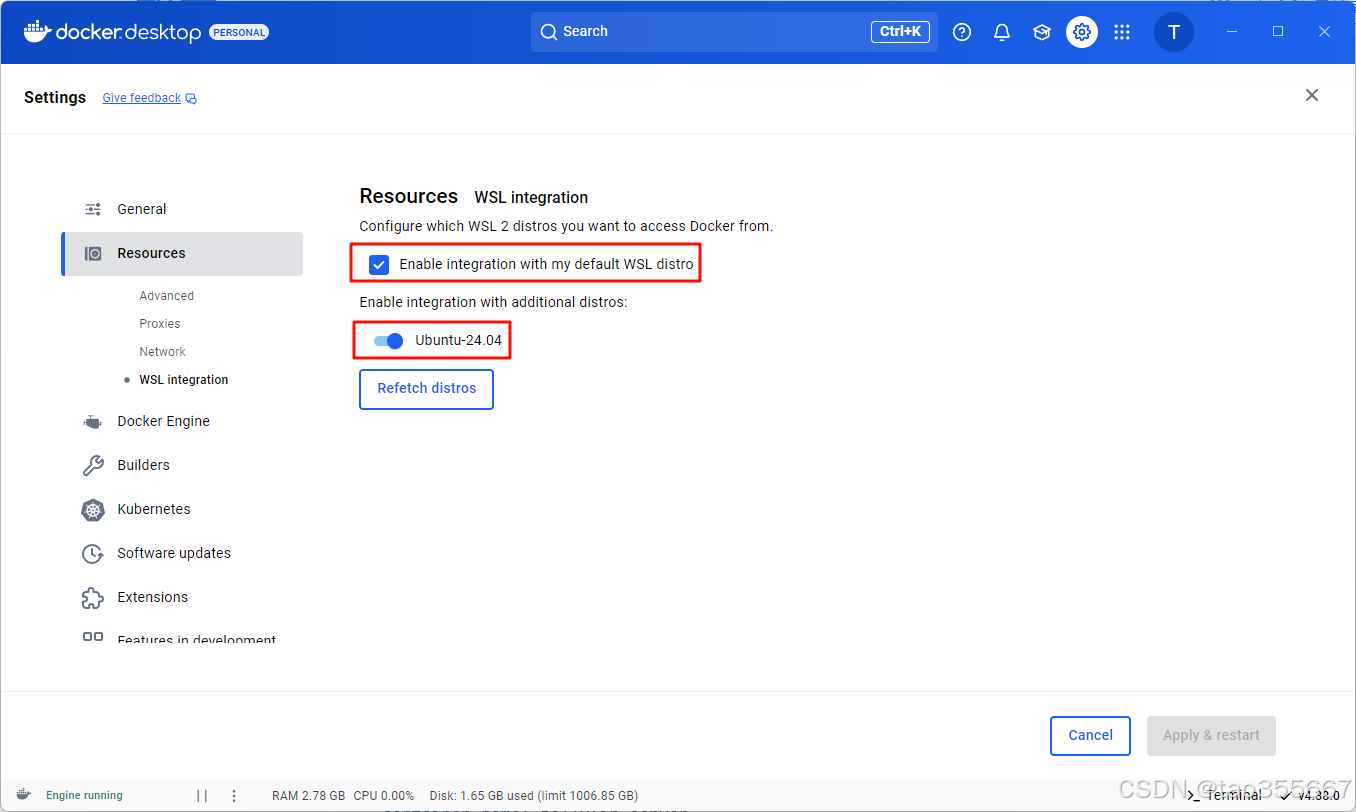Screen dimensions: 1356x812
Task: Click the Resources icon in sidebar
Action: click(x=93, y=253)
